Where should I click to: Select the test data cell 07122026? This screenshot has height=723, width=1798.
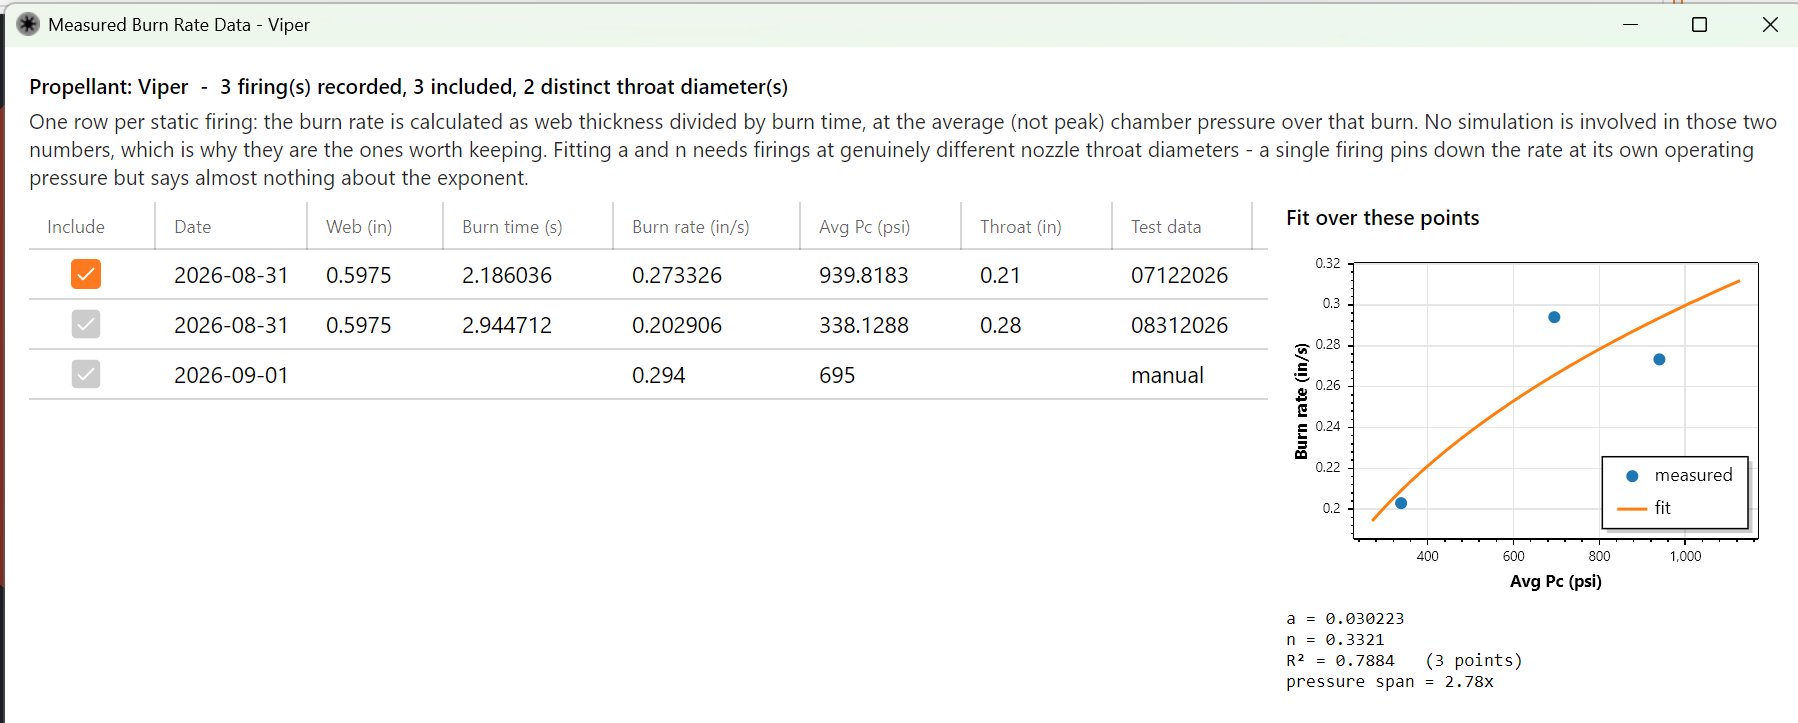pos(1180,275)
